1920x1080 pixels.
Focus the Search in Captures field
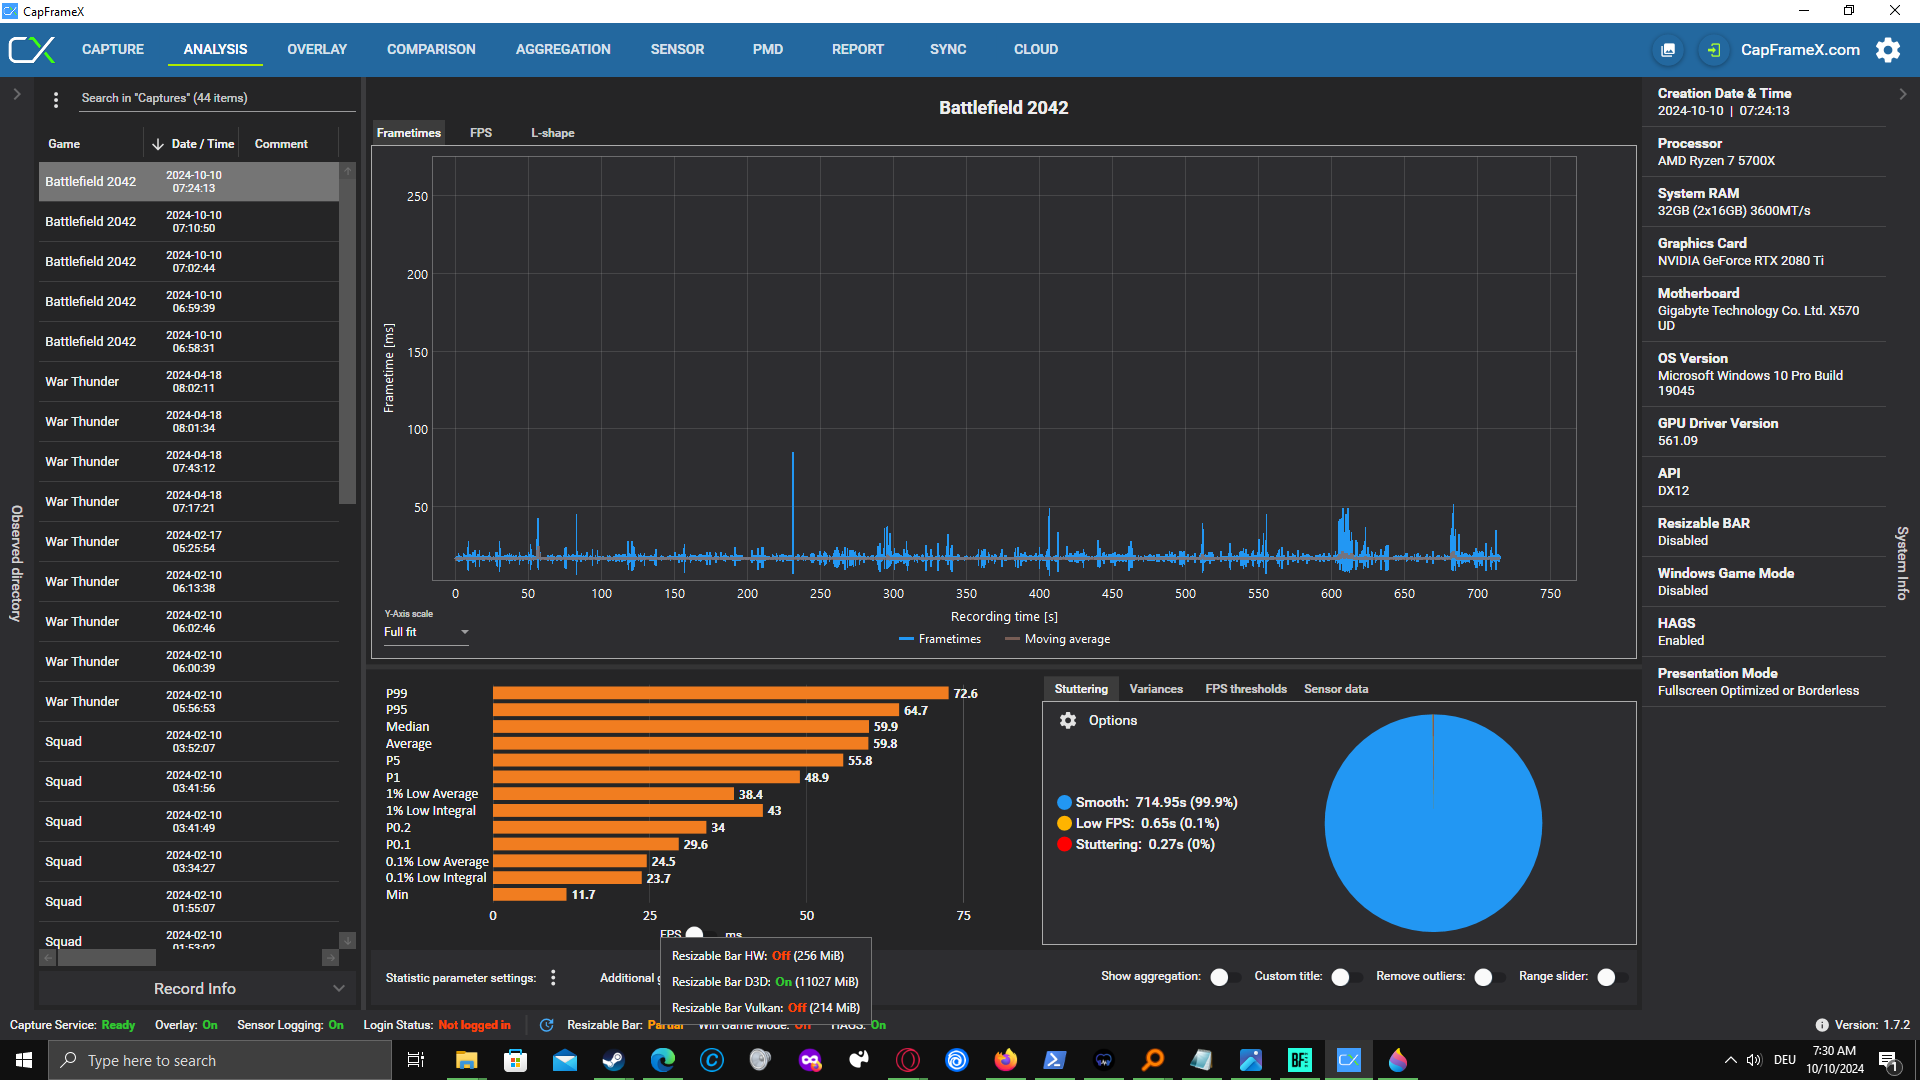coord(216,98)
